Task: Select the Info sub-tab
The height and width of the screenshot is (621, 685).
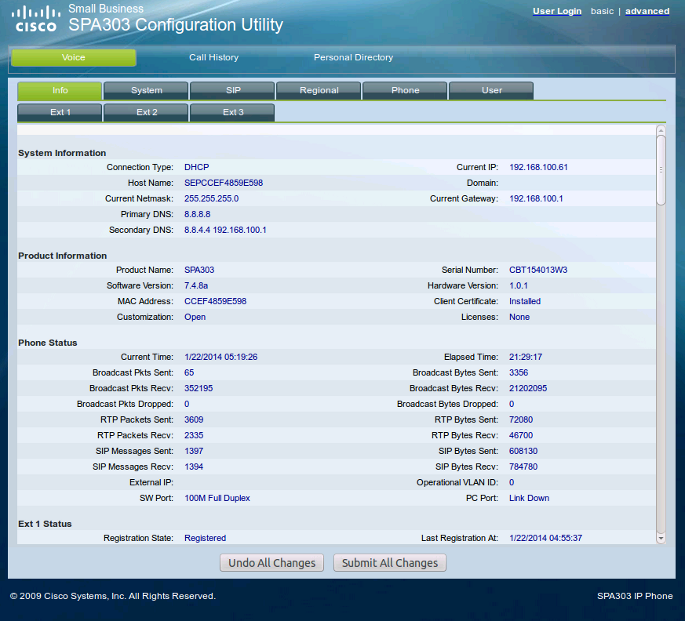Action: pos(60,90)
